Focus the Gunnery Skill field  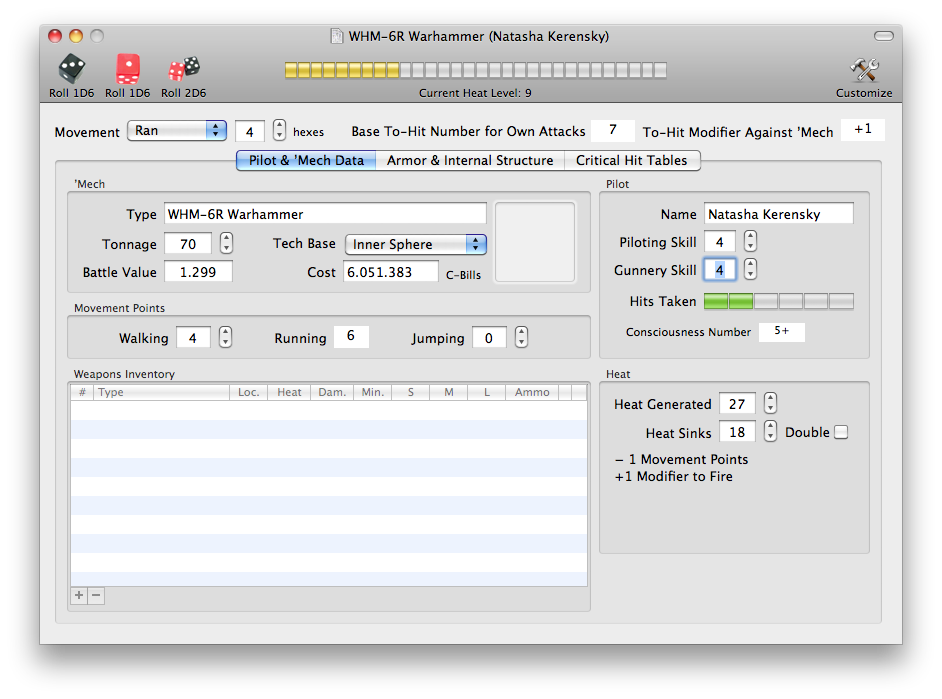click(x=720, y=270)
